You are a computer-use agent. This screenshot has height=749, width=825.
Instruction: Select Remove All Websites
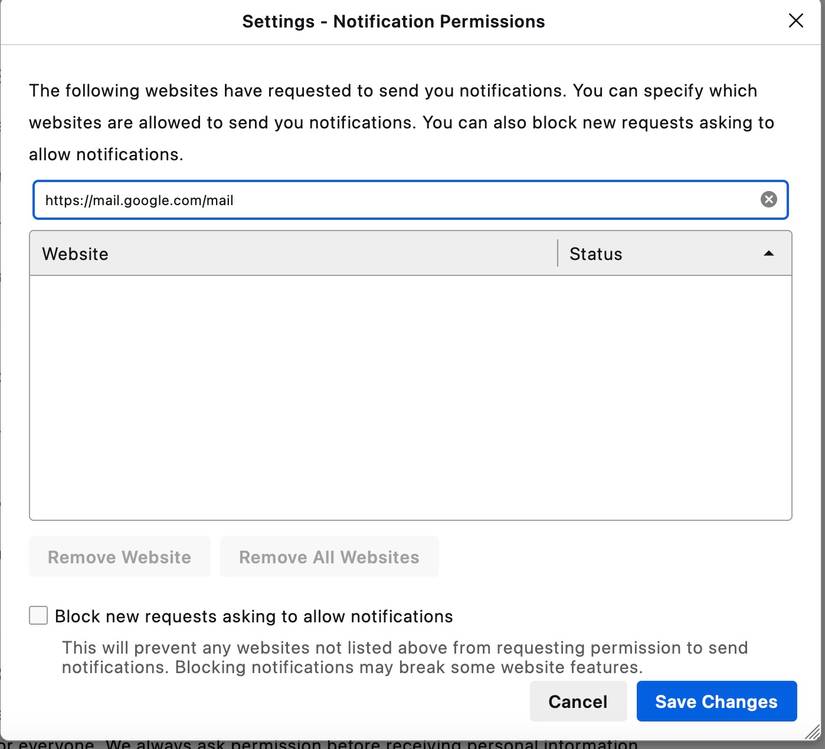329,557
